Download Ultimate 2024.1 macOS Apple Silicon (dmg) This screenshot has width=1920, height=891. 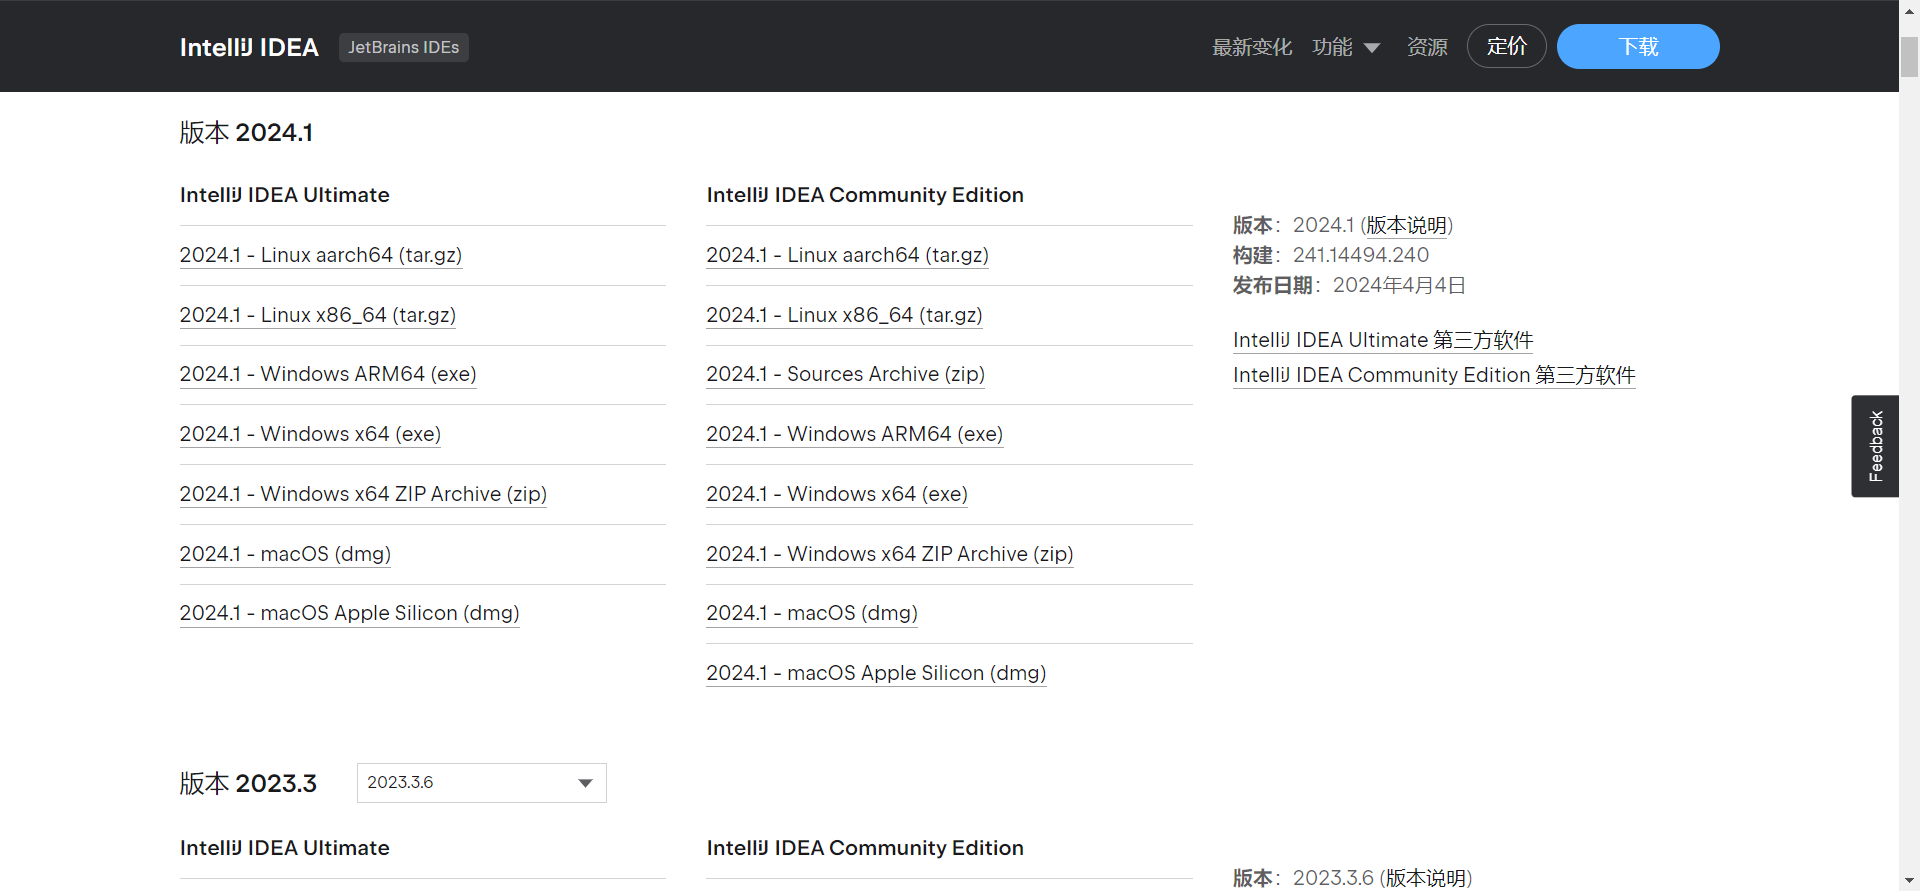coord(350,613)
